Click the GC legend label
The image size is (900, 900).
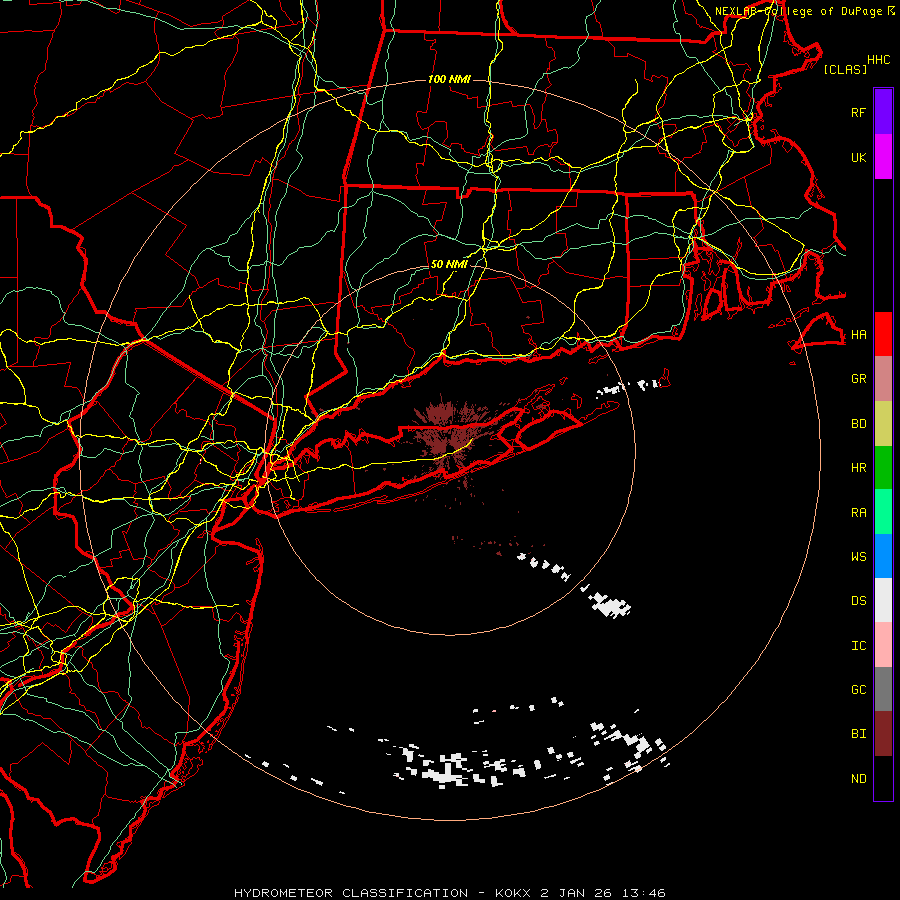pyautogui.click(x=858, y=690)
